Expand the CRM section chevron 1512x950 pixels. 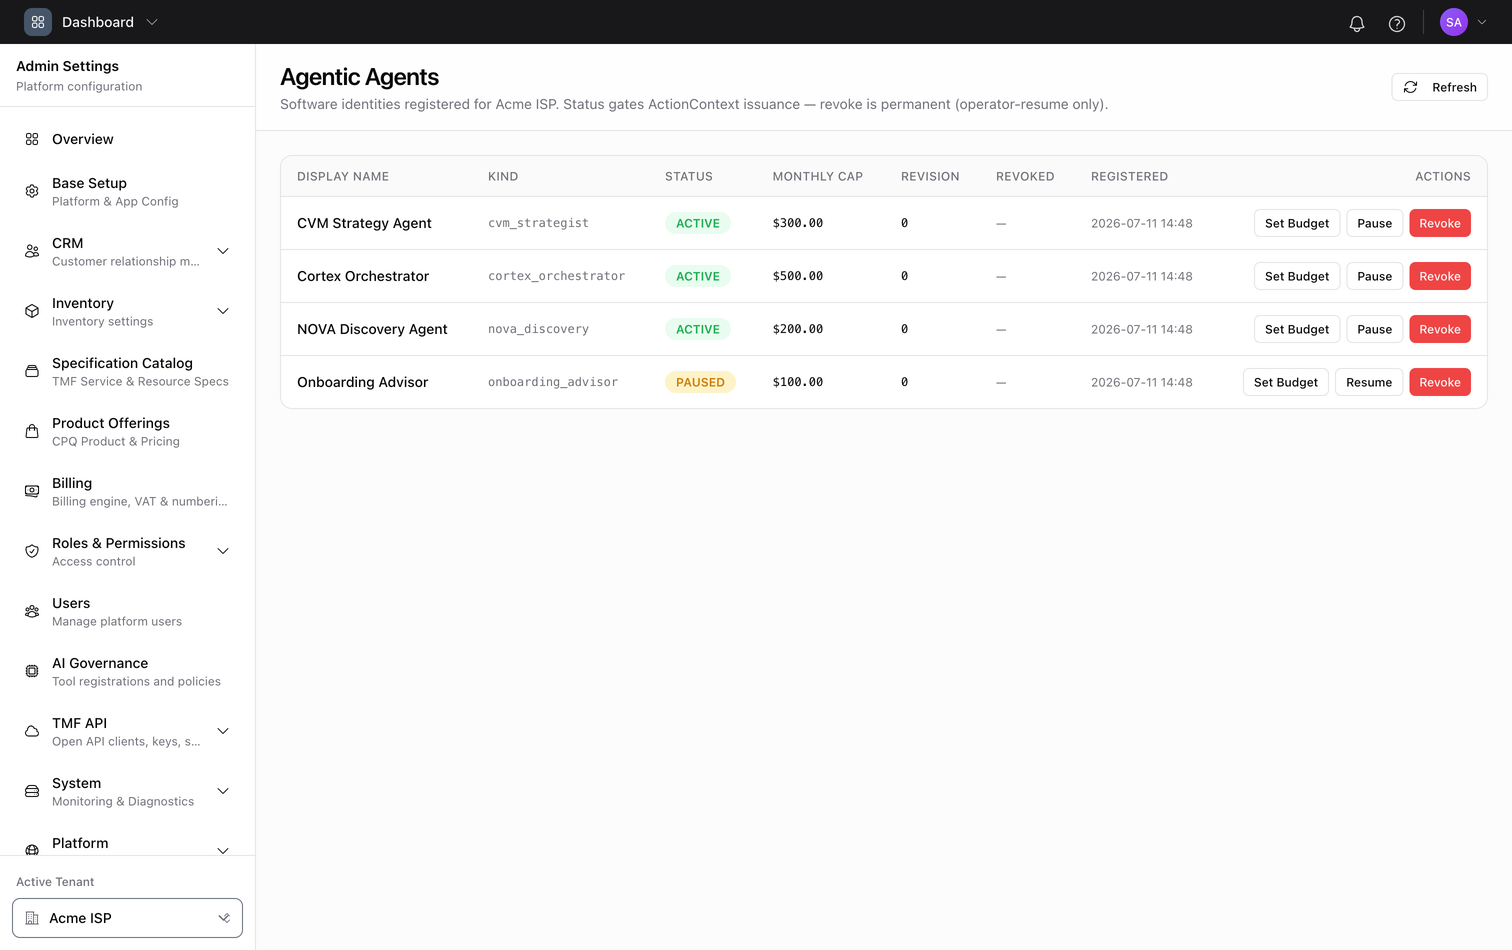point(223,251)
